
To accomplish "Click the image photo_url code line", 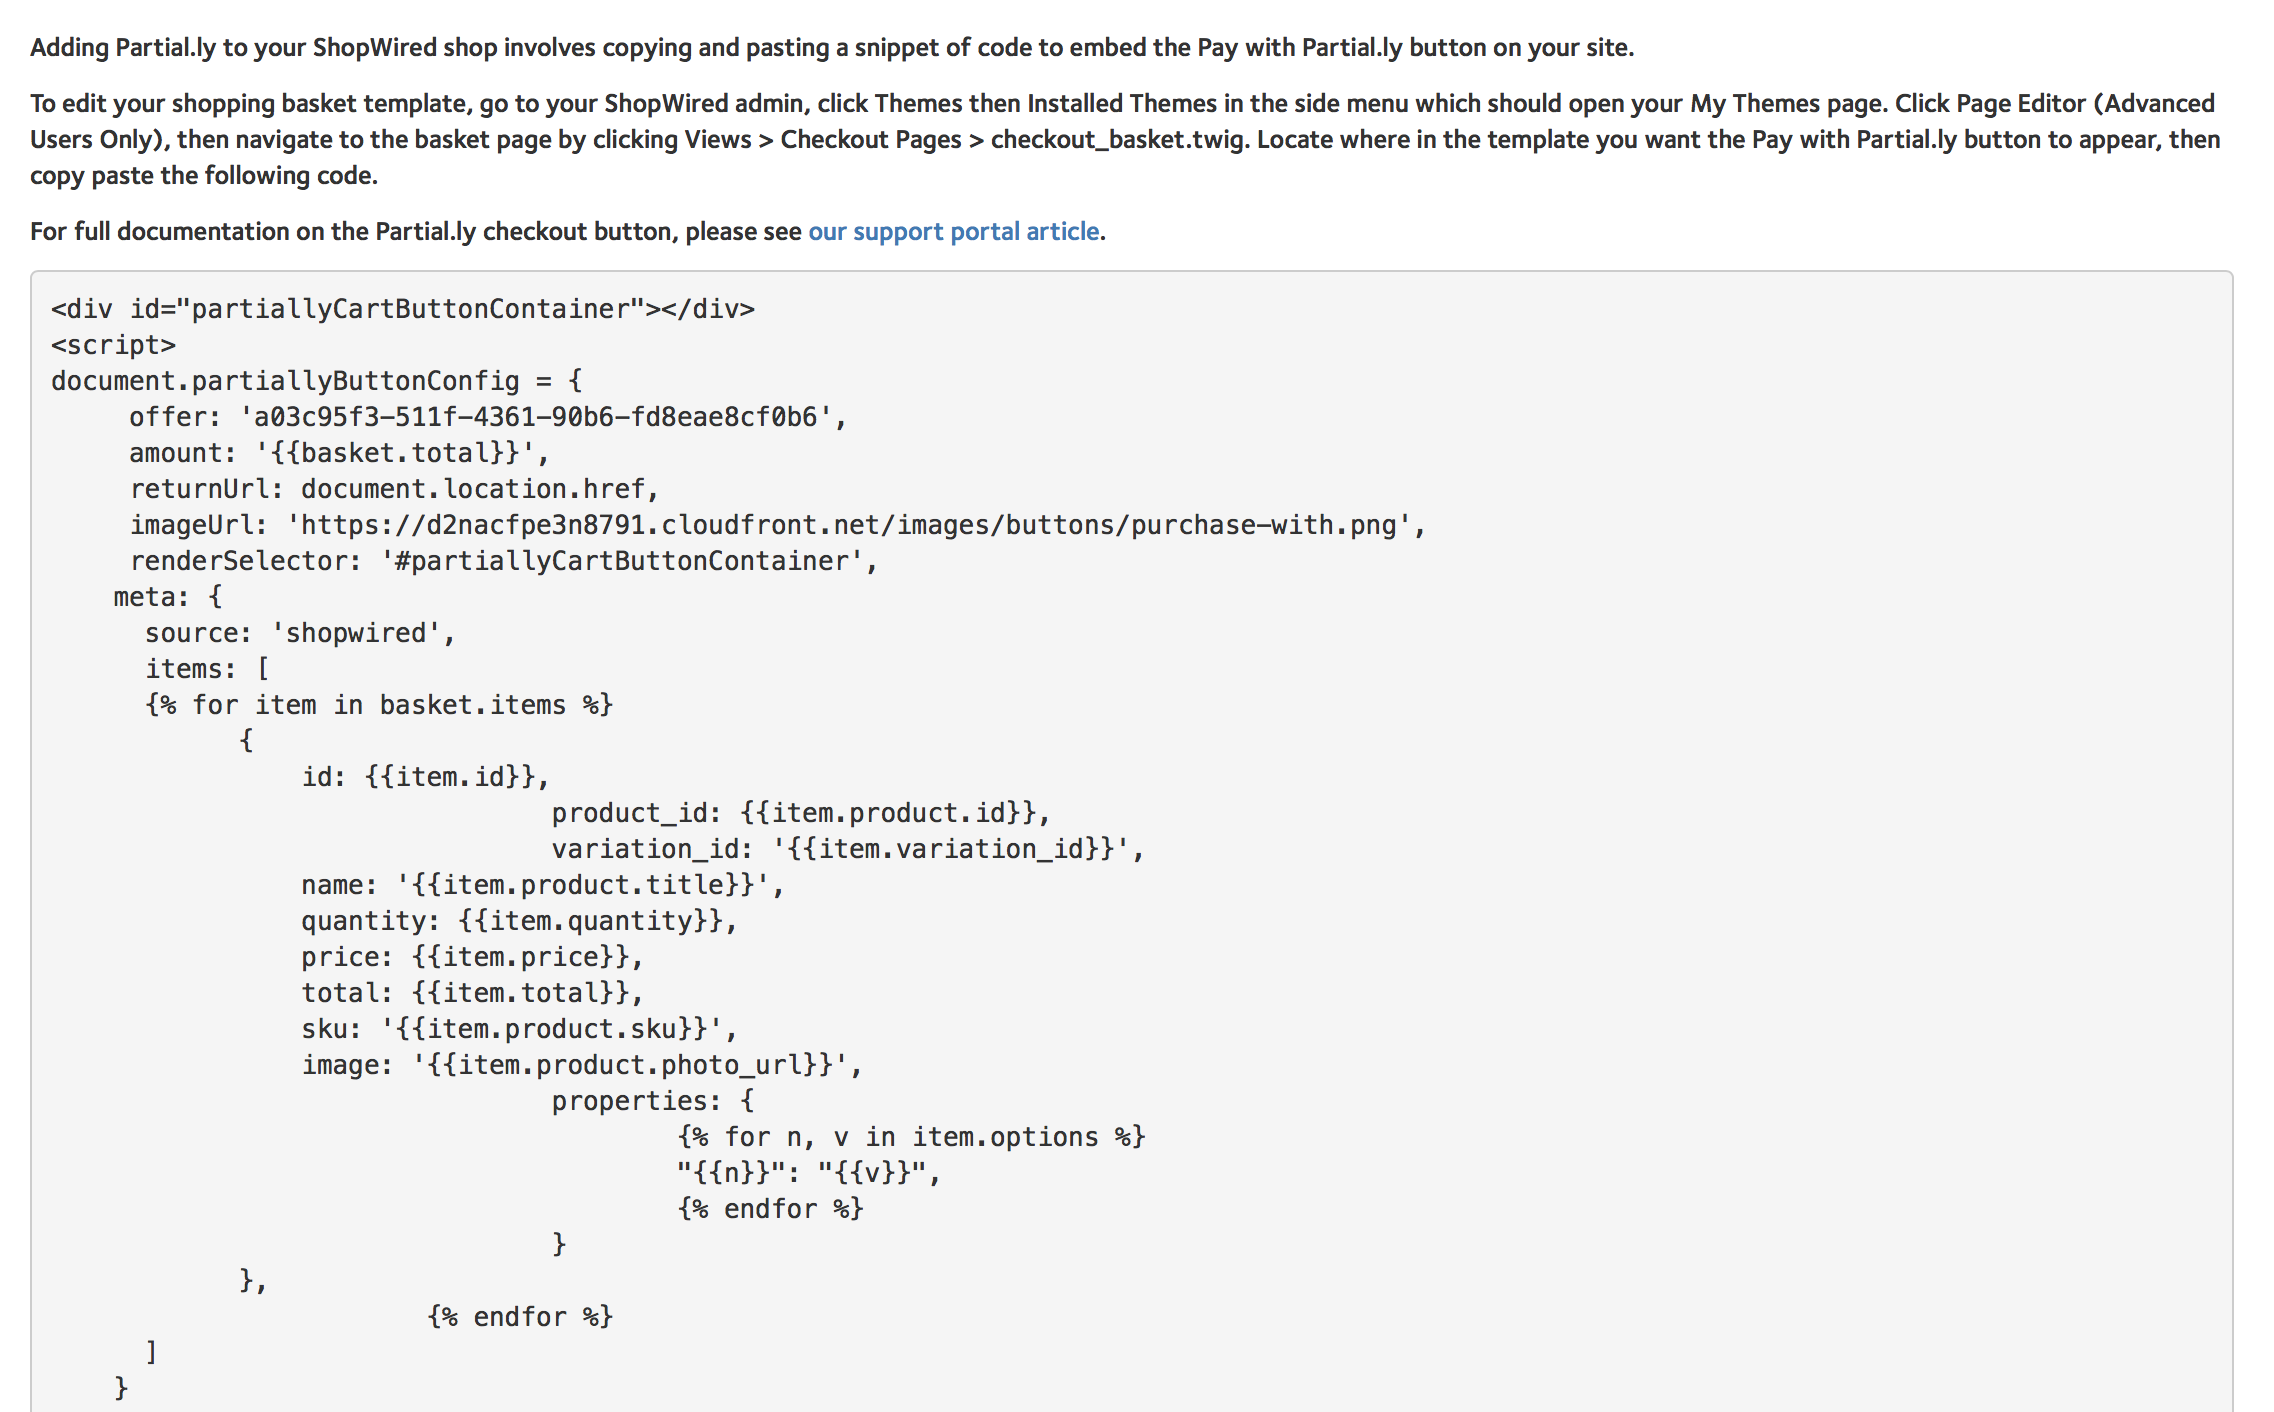I will click(581, 1065).
